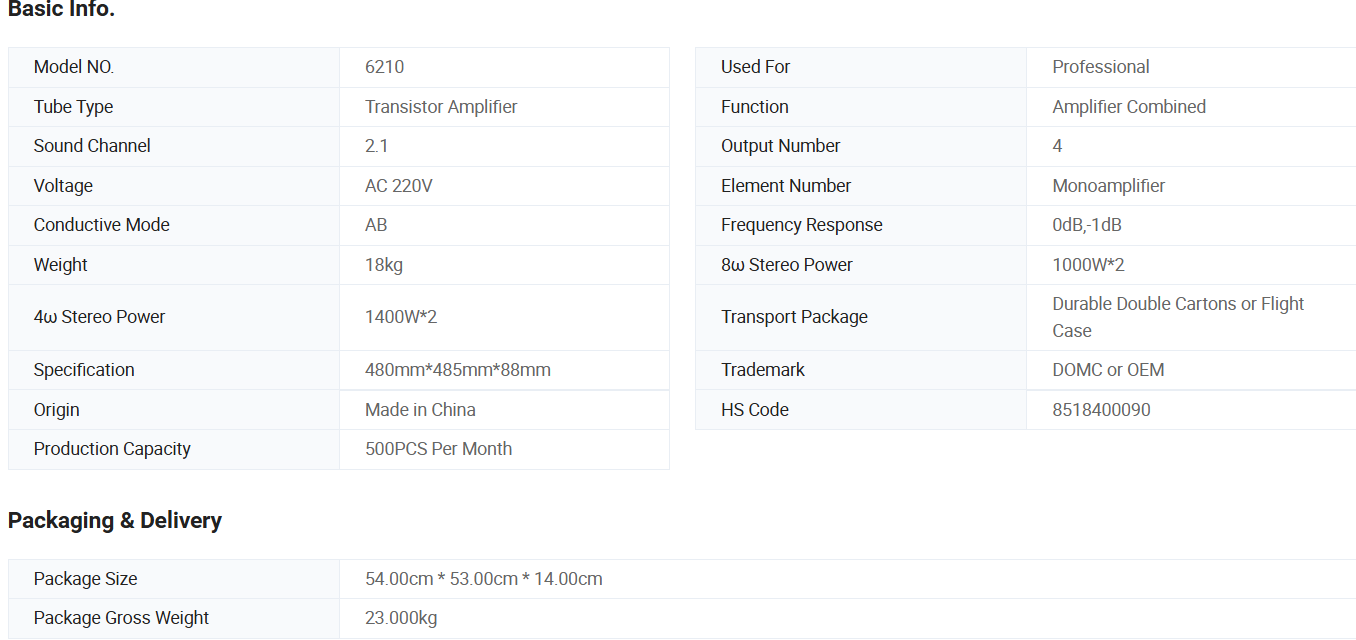Click the Packaging & Delivery heading
Viewport: 1356px width, 640px height.
click(115, 520)
